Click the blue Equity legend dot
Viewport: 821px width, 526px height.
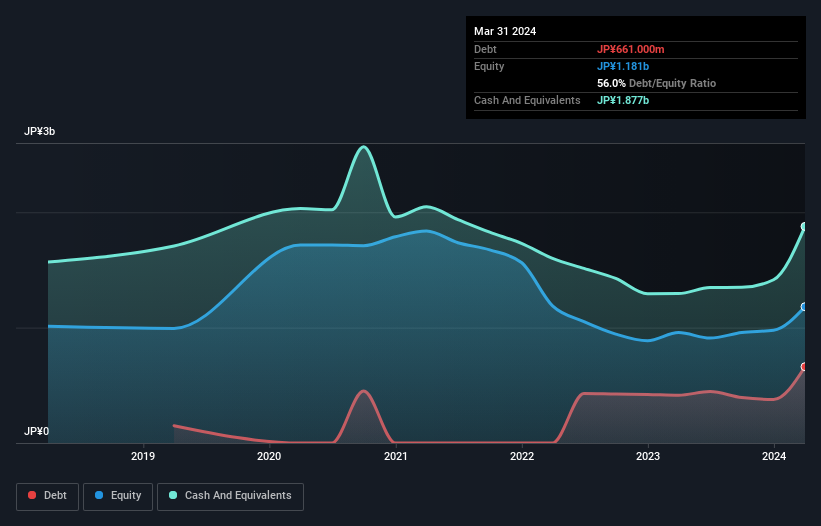pos(99,495)
